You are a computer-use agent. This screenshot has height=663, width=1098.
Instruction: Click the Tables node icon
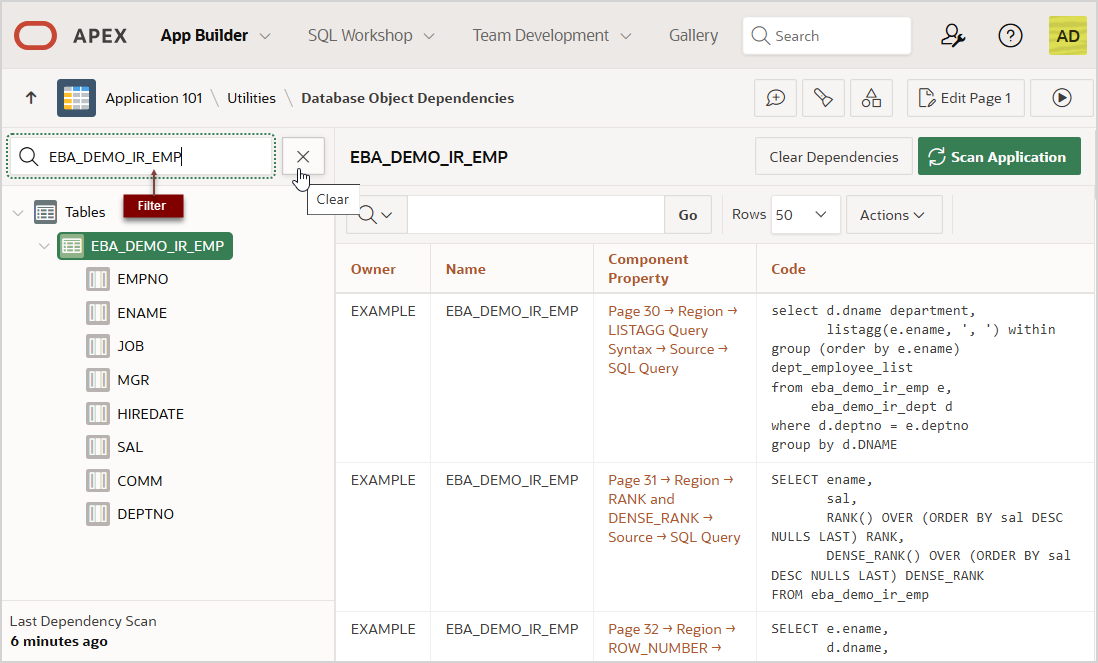pos(46,212)
